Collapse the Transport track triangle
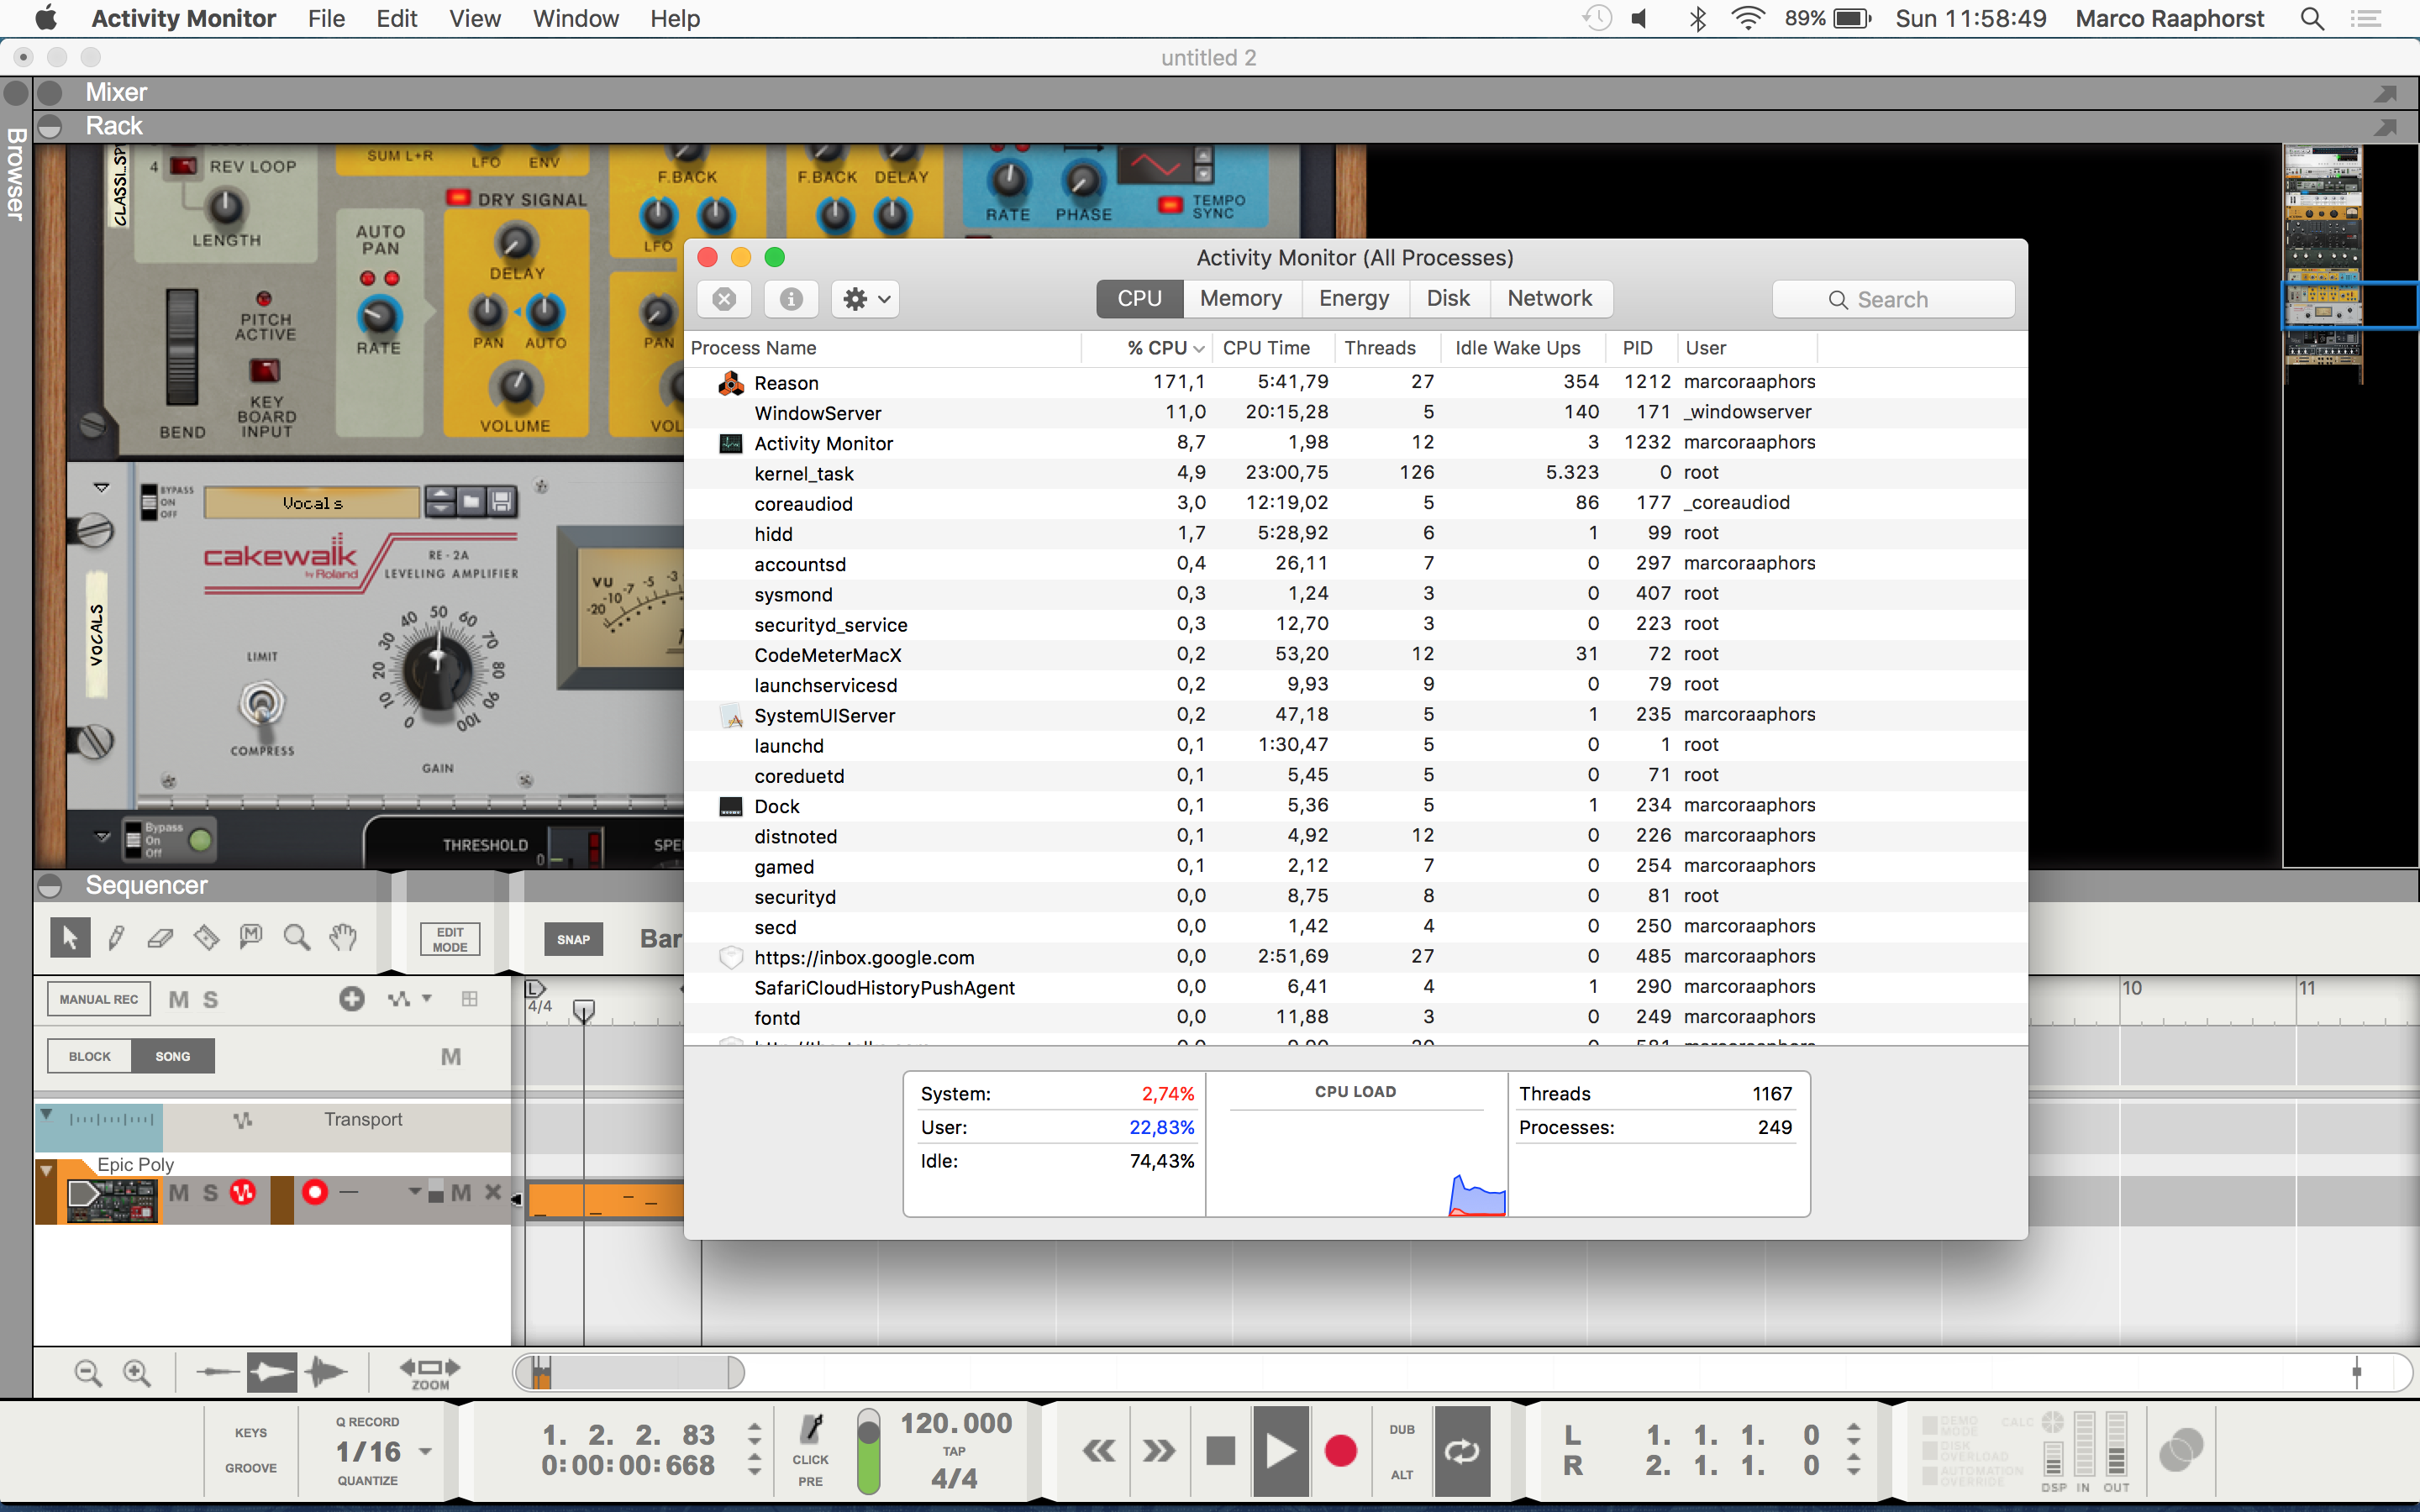This screenshot has height=1512, width=2420. click(46, 1113)
